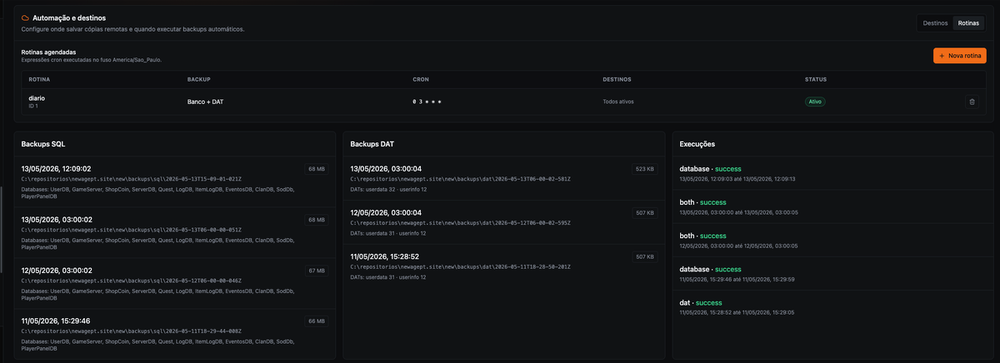1000x363 pixels.
Task: Switch to the Destinos tab
Action: pyautogui.click(x=935, y=23)
